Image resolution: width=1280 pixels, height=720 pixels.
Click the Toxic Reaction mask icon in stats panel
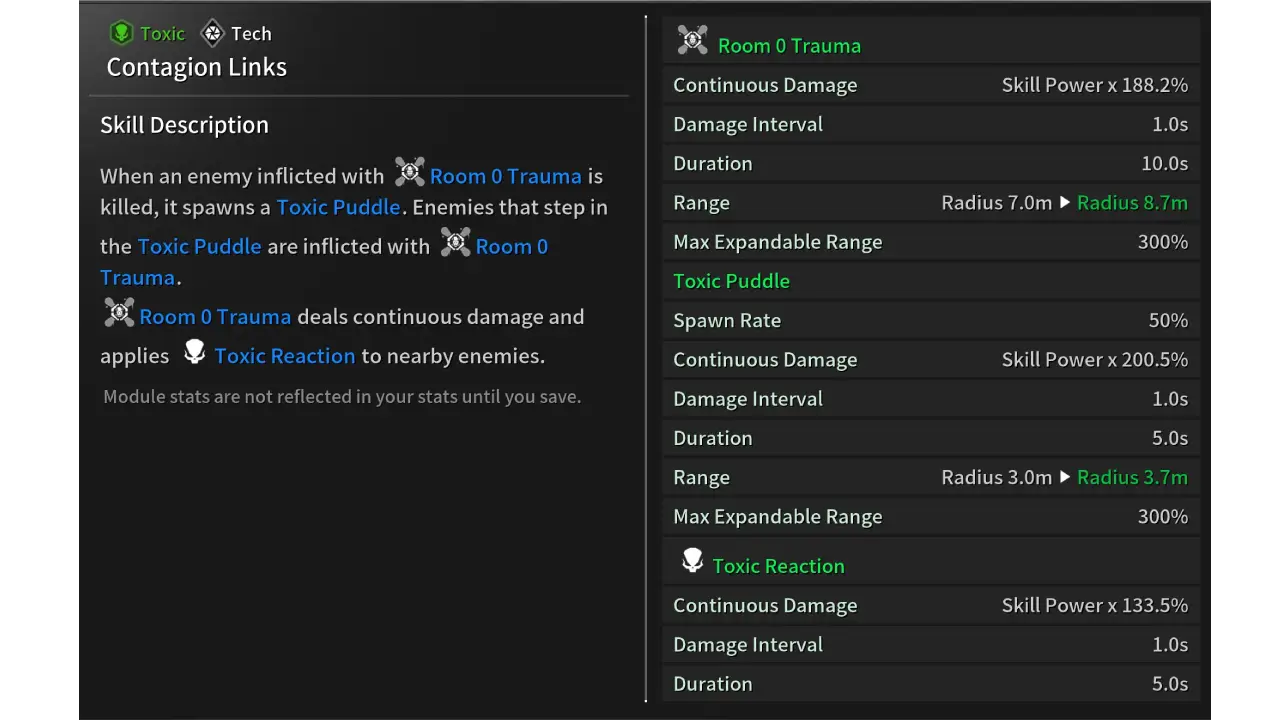pos(693,560)
